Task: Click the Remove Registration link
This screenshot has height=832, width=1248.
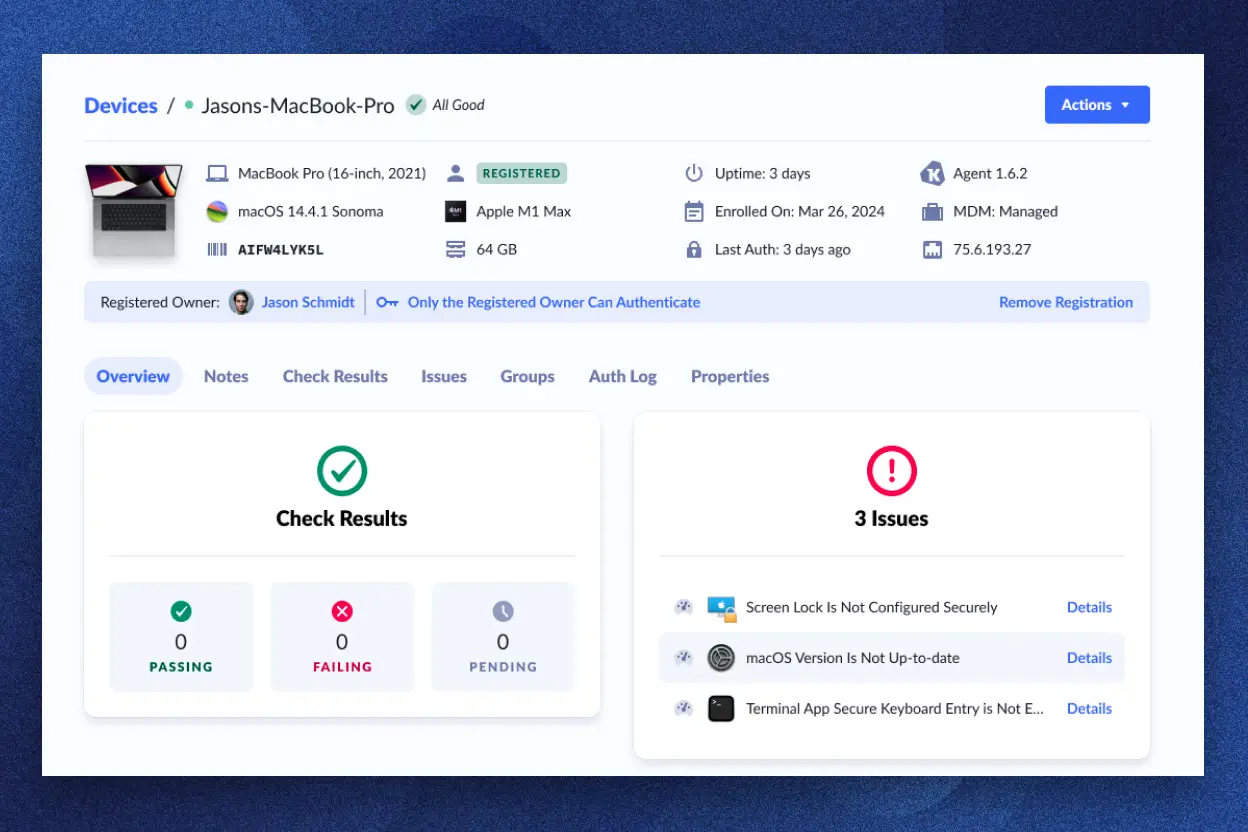Action: point(1066,302)
